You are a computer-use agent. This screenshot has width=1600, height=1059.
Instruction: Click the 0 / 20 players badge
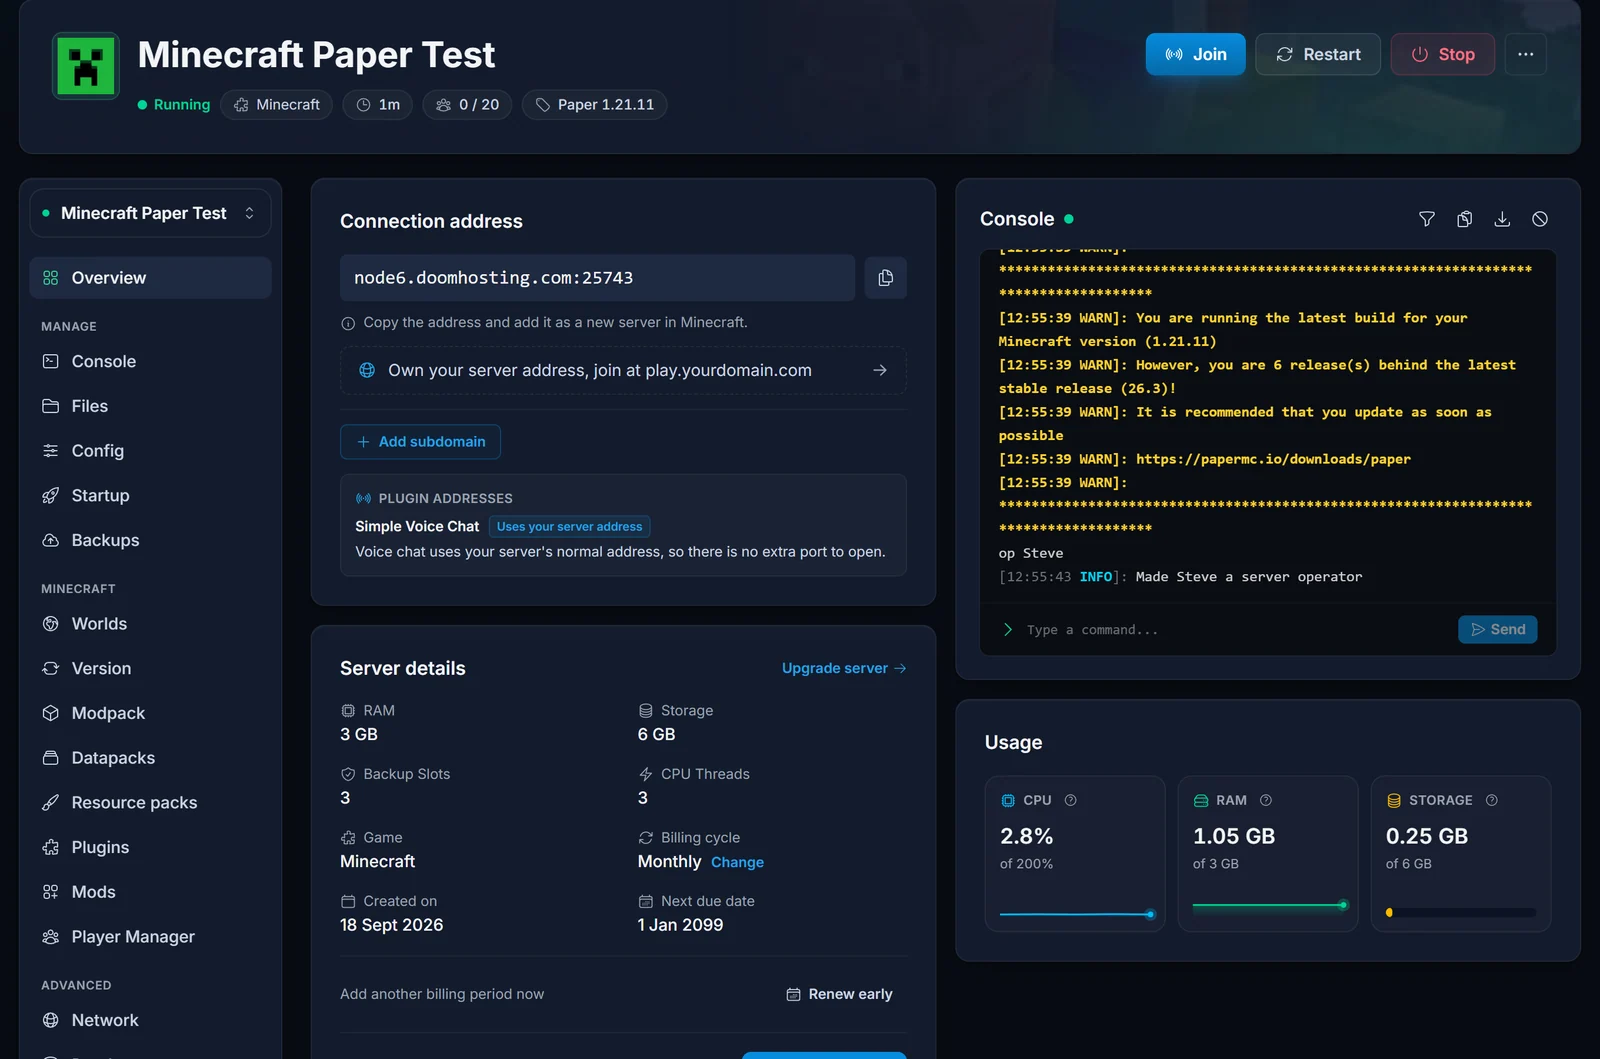pyautogui.click(x=467, y=105)
